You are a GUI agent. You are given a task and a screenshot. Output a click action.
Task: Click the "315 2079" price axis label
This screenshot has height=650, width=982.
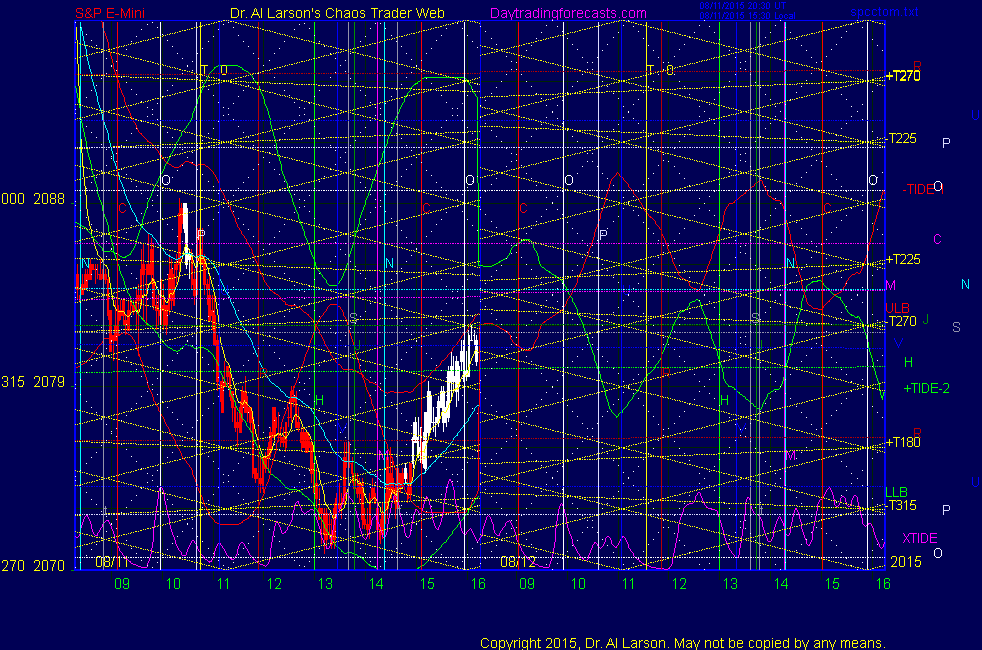click(33, 382)
